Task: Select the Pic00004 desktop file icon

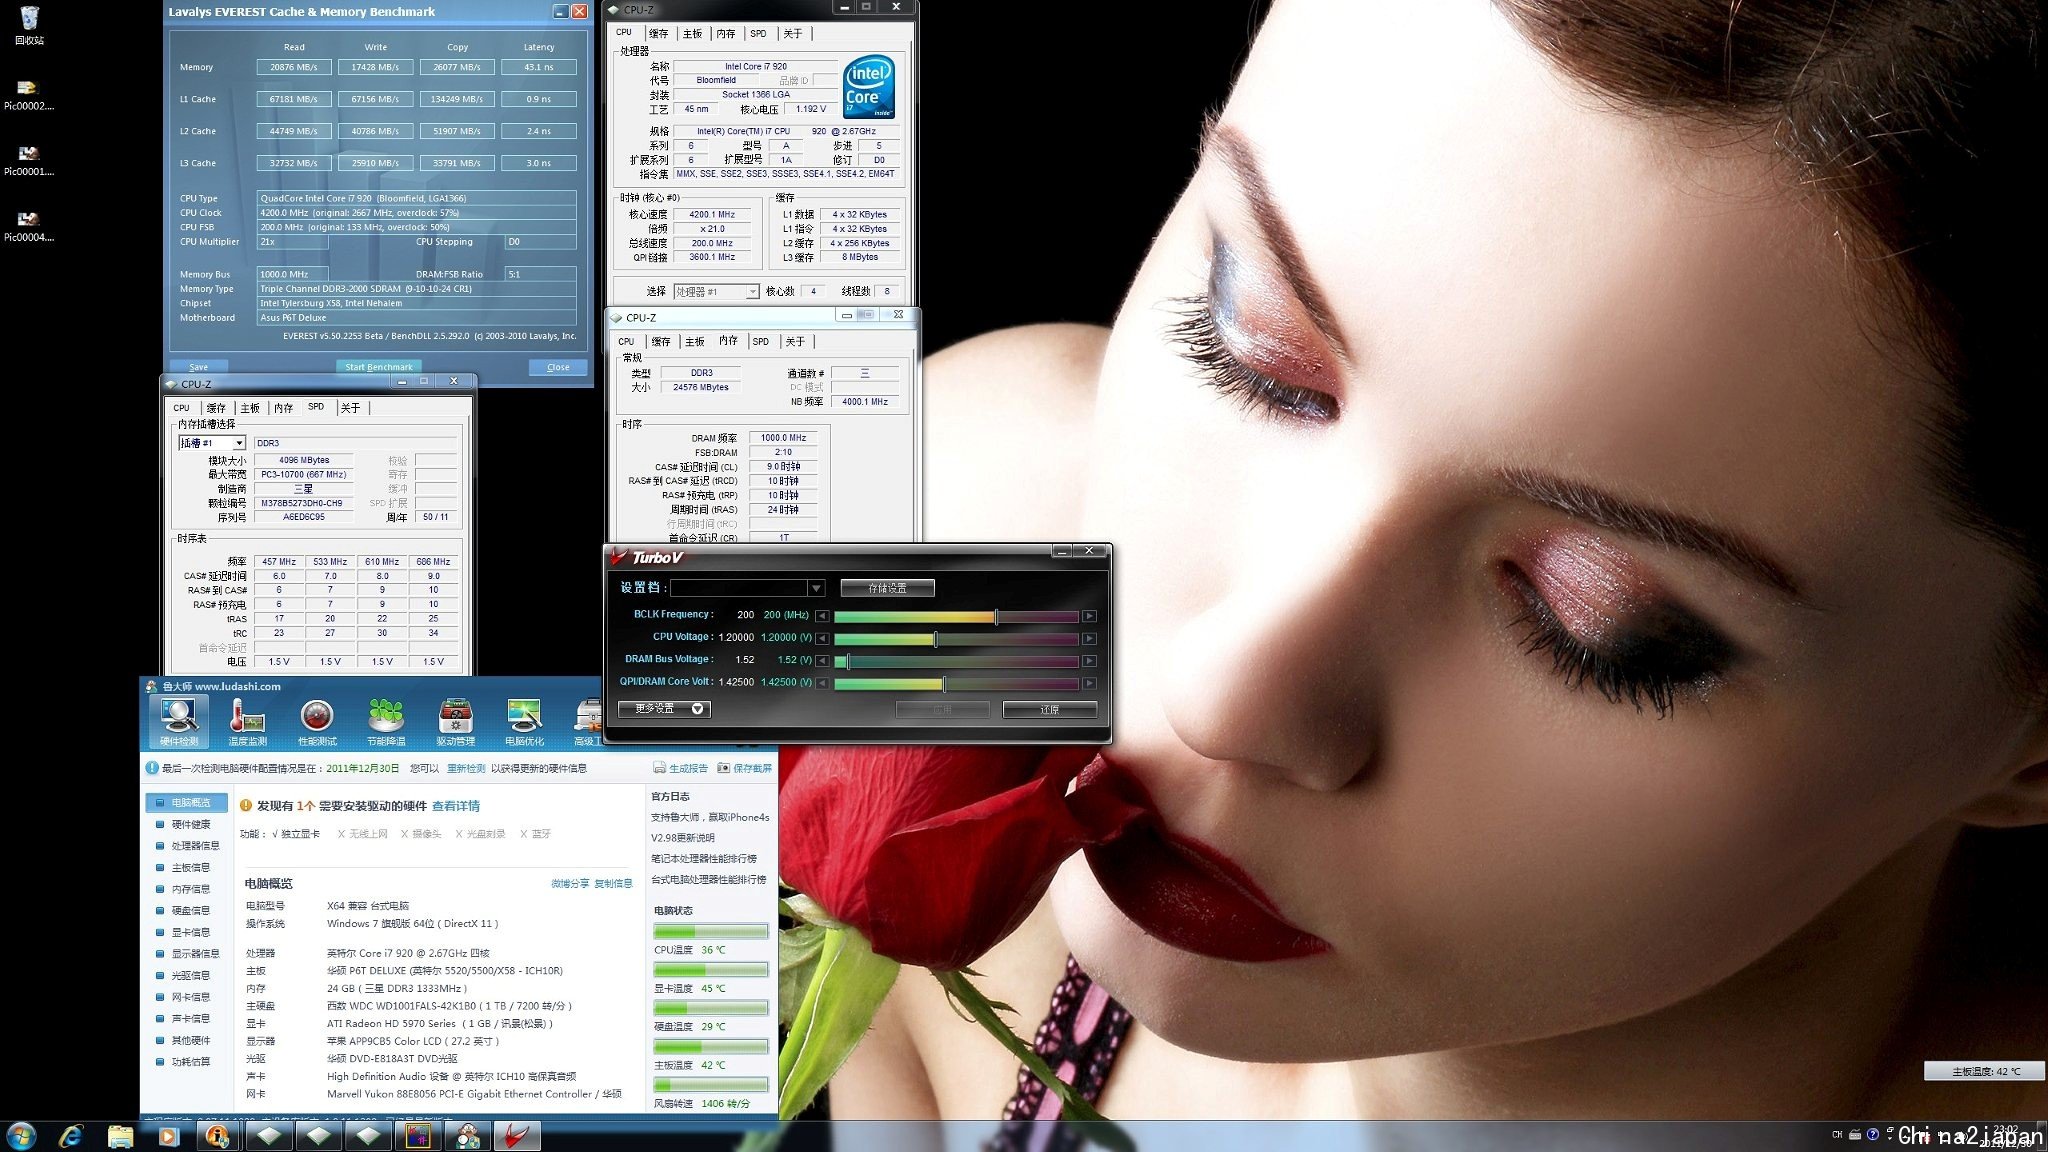Action: [x=29, y=226]
